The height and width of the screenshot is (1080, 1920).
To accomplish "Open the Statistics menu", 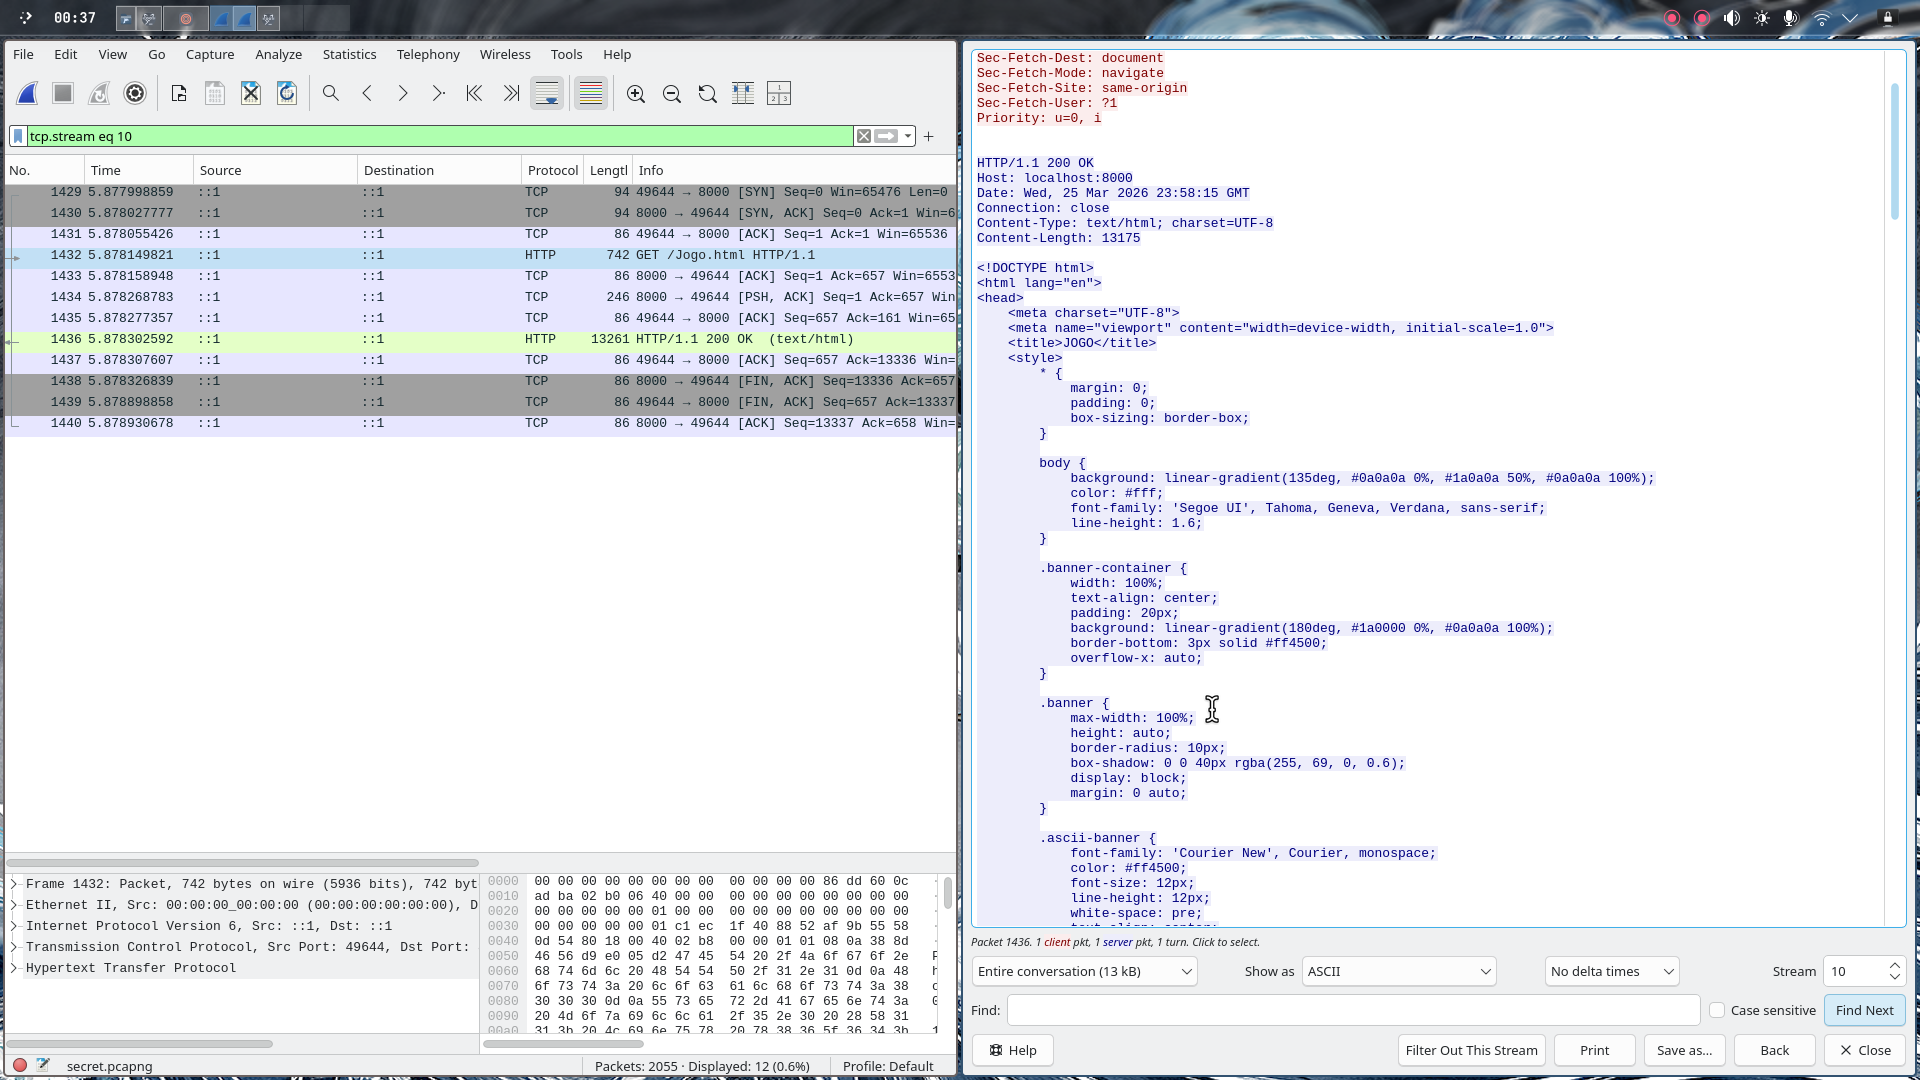I will [x=349, y=55].
